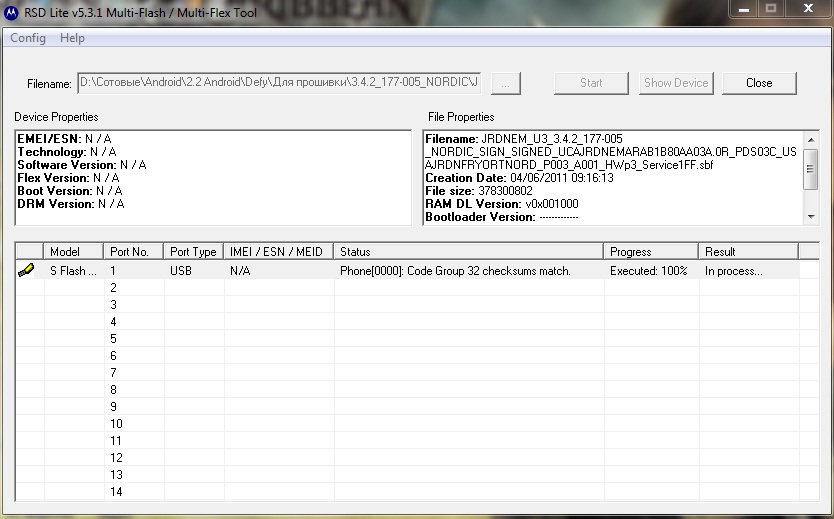Click the Close button next to Show Device
The height and width of the screenshot is (519, 834).
pos(759,83)
